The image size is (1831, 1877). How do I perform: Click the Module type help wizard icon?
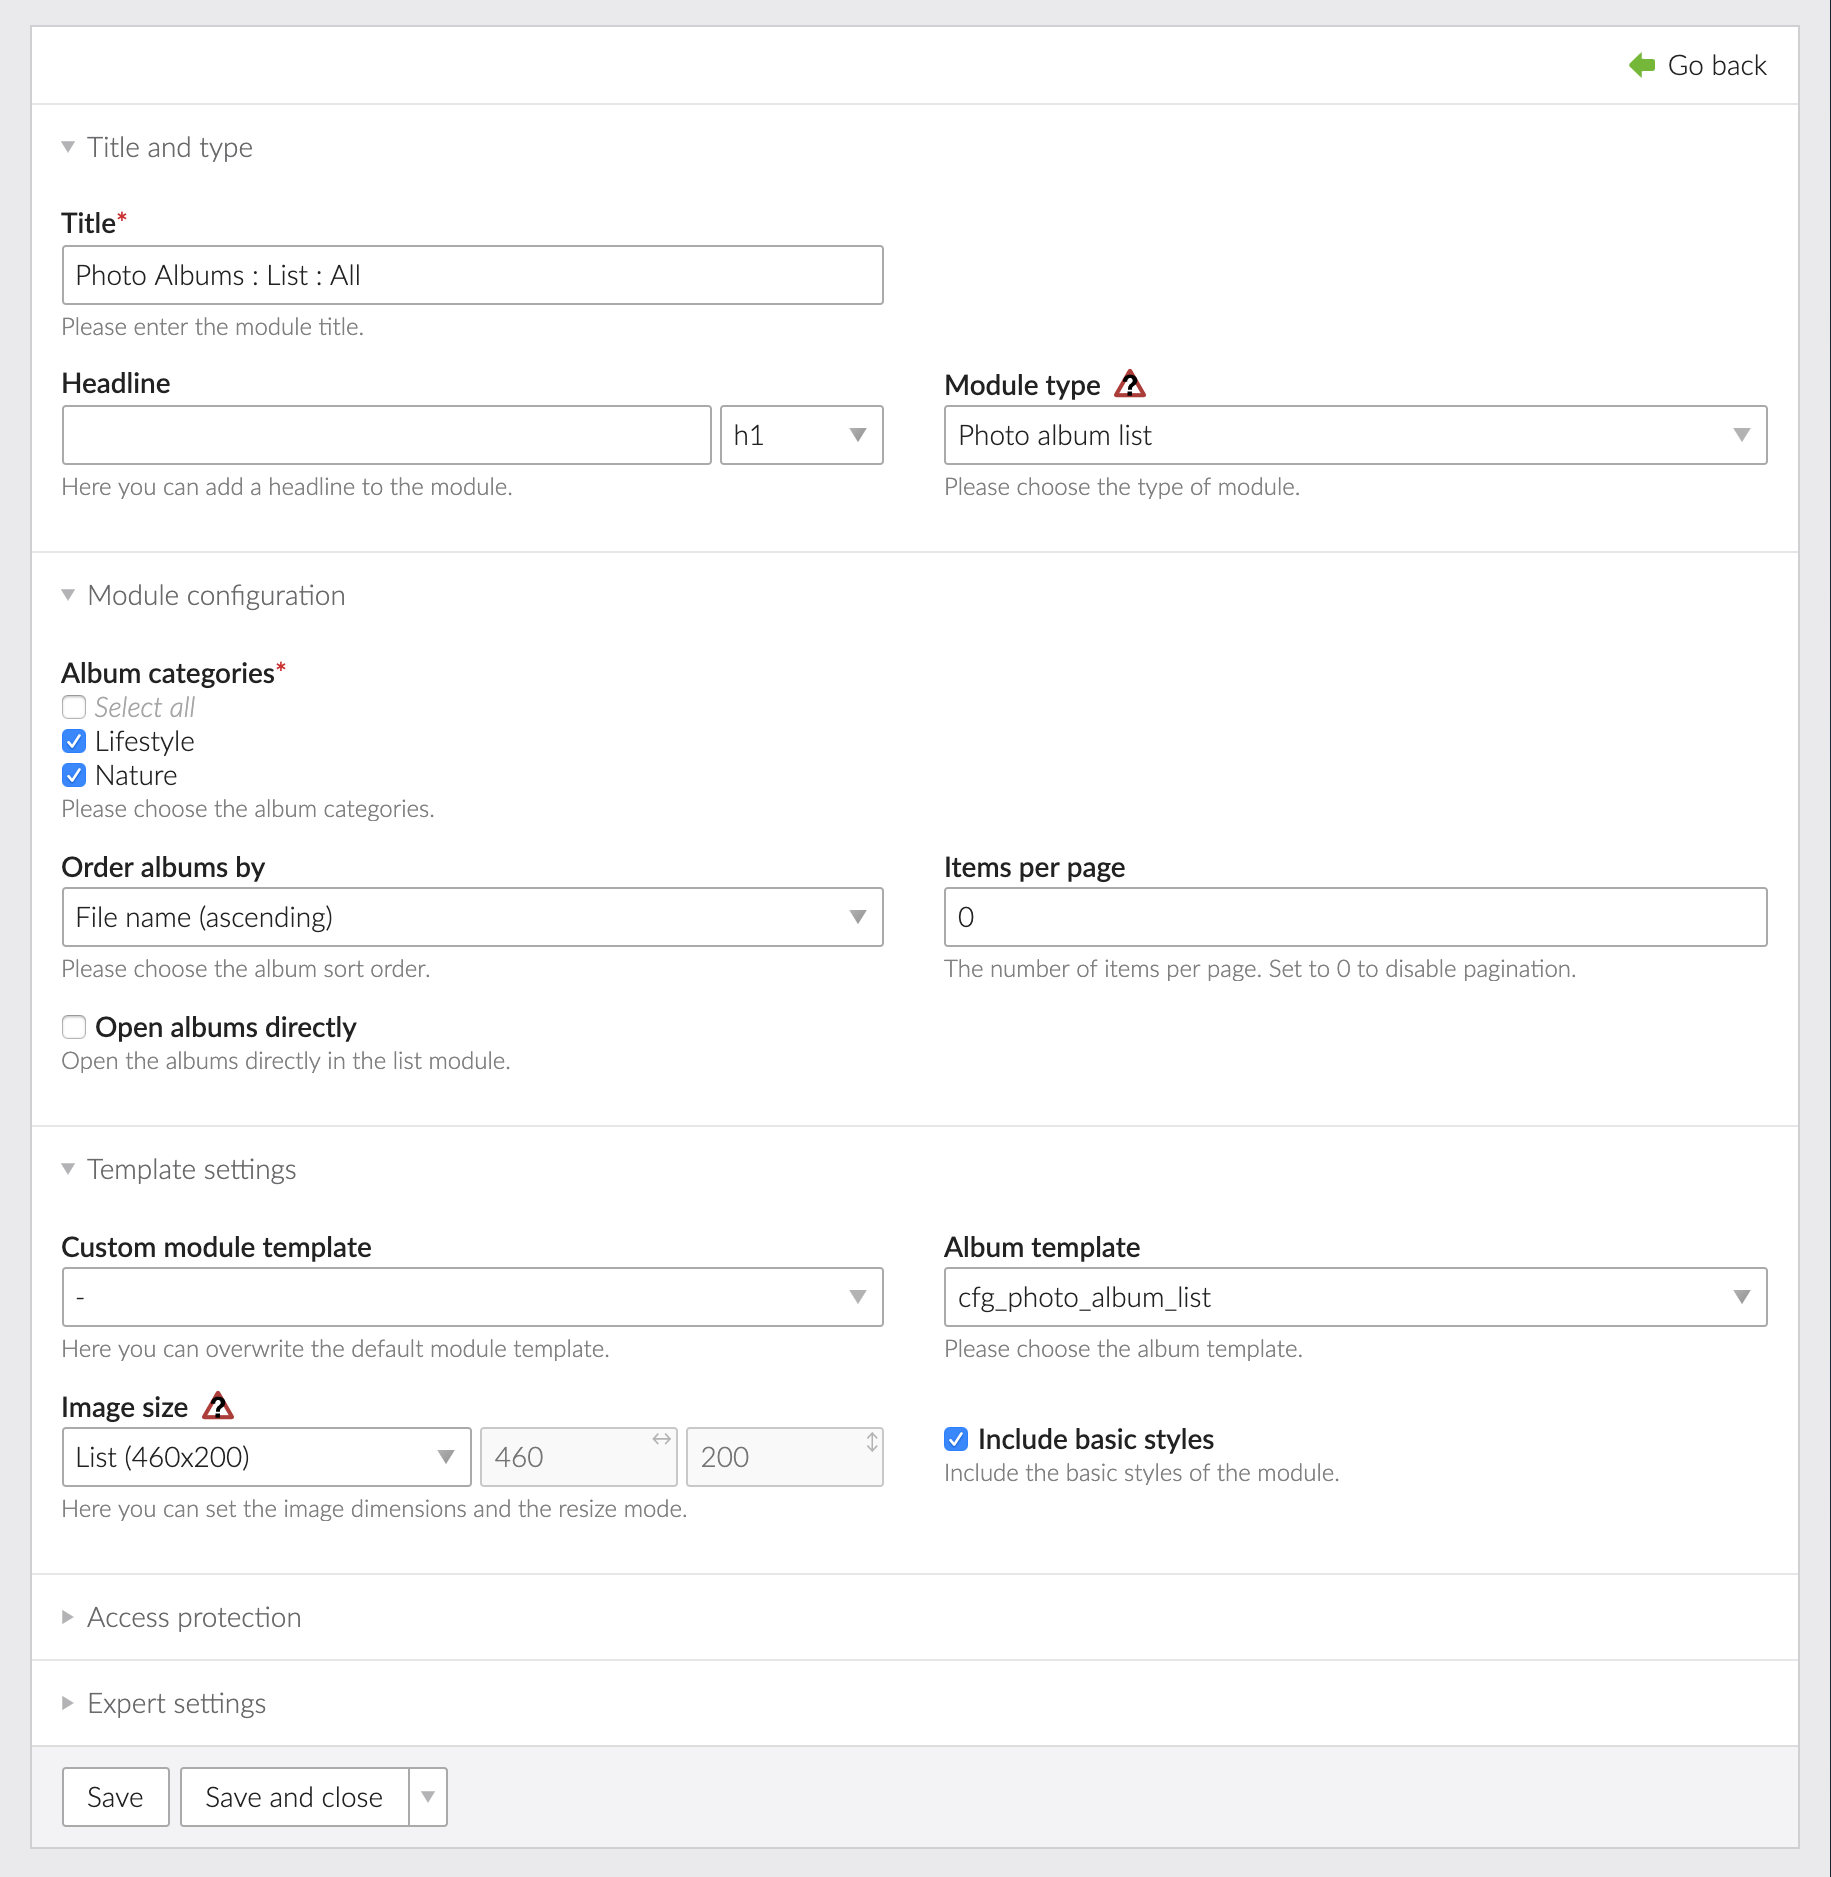coord(1130,384)
